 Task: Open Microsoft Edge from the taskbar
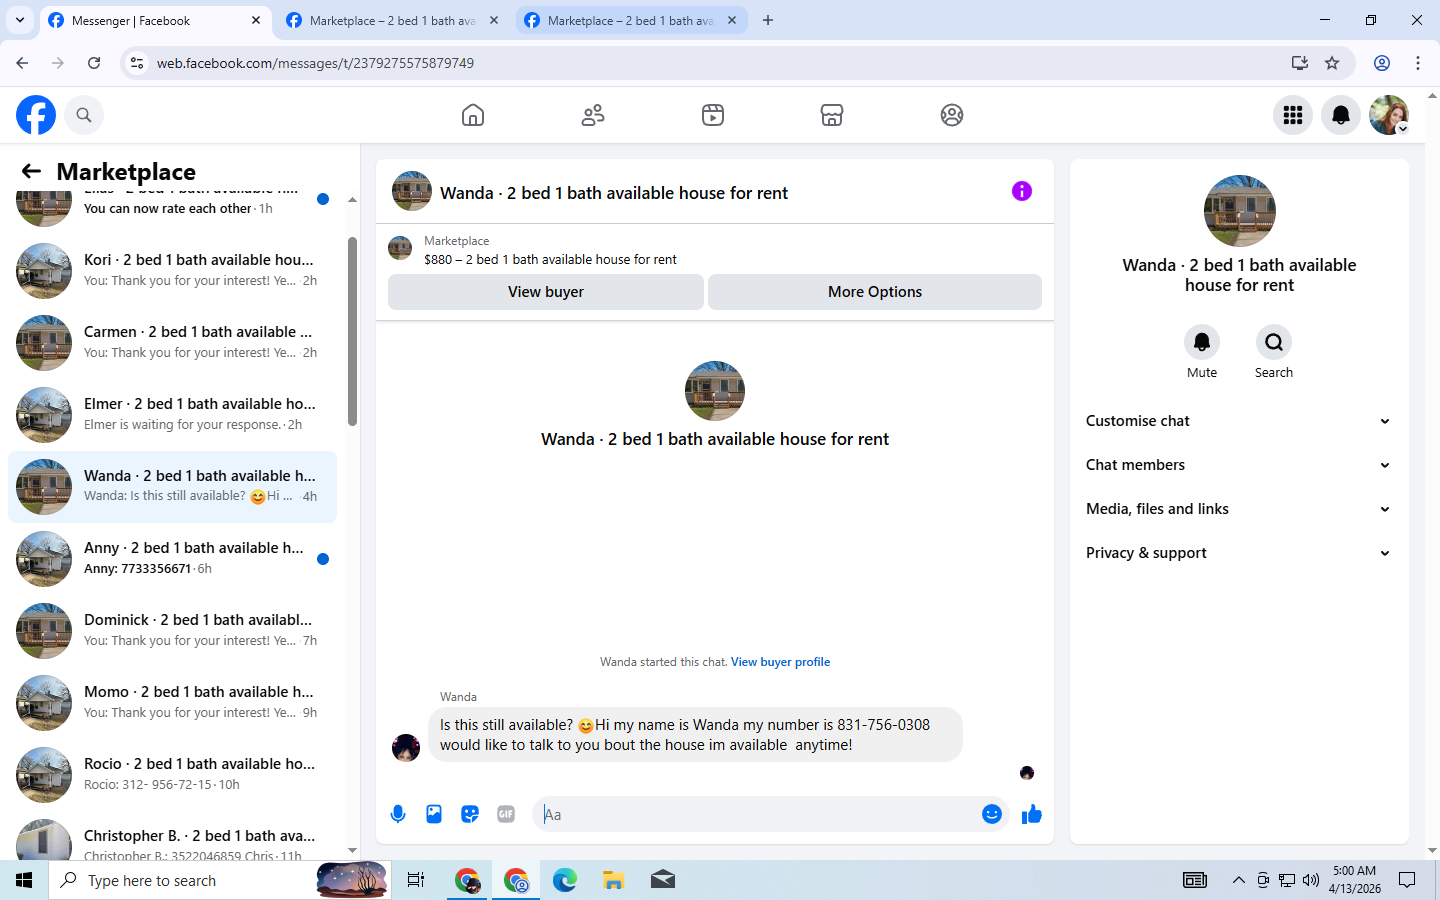pyautogui.click(x=565, y=880)
